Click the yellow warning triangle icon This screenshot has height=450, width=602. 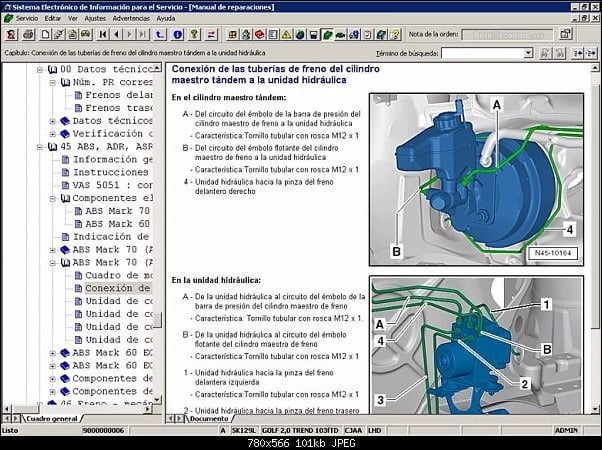tap(286, 35)
